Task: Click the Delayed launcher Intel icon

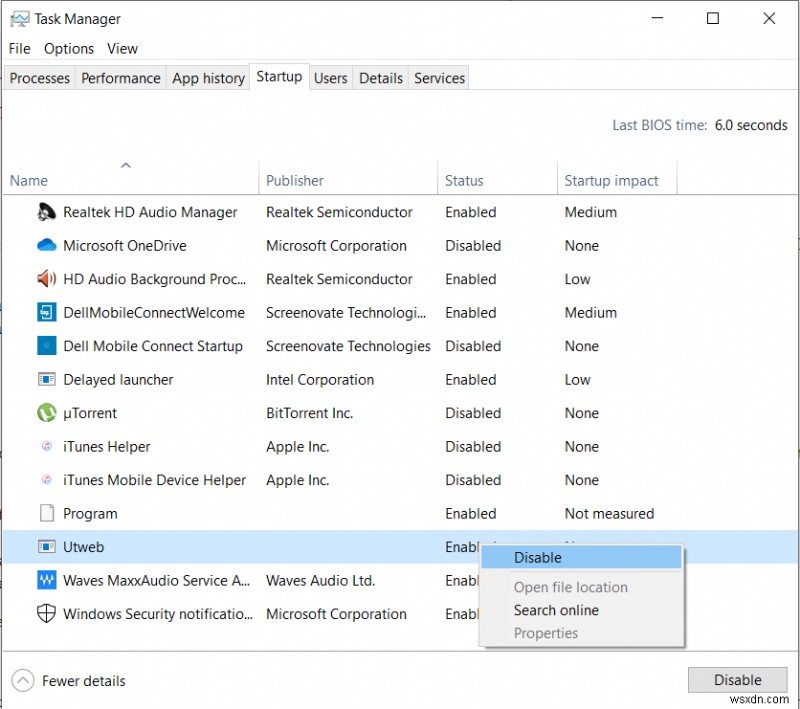Action: (x=46, y=379)
